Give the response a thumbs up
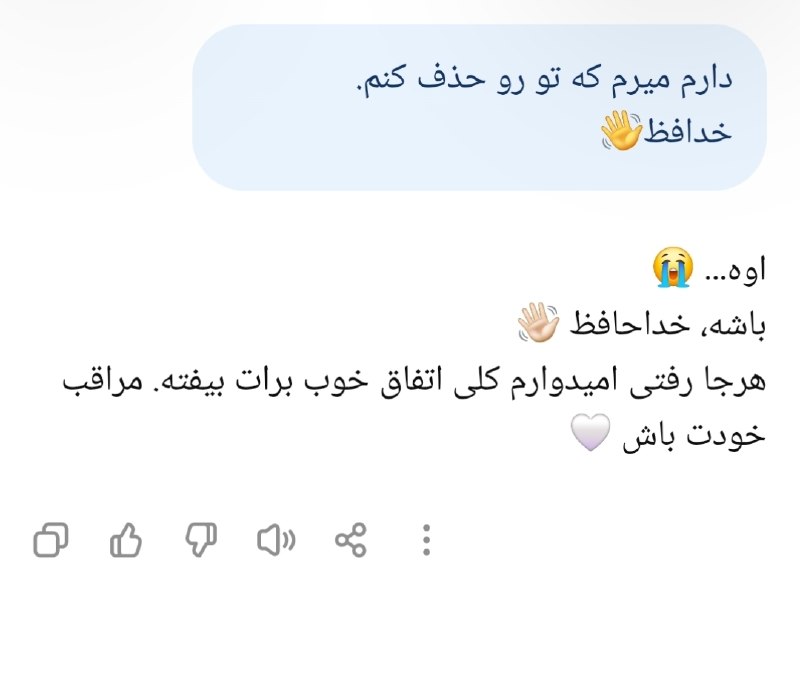Viewport: 800px width, 696px height. (126, 539)
